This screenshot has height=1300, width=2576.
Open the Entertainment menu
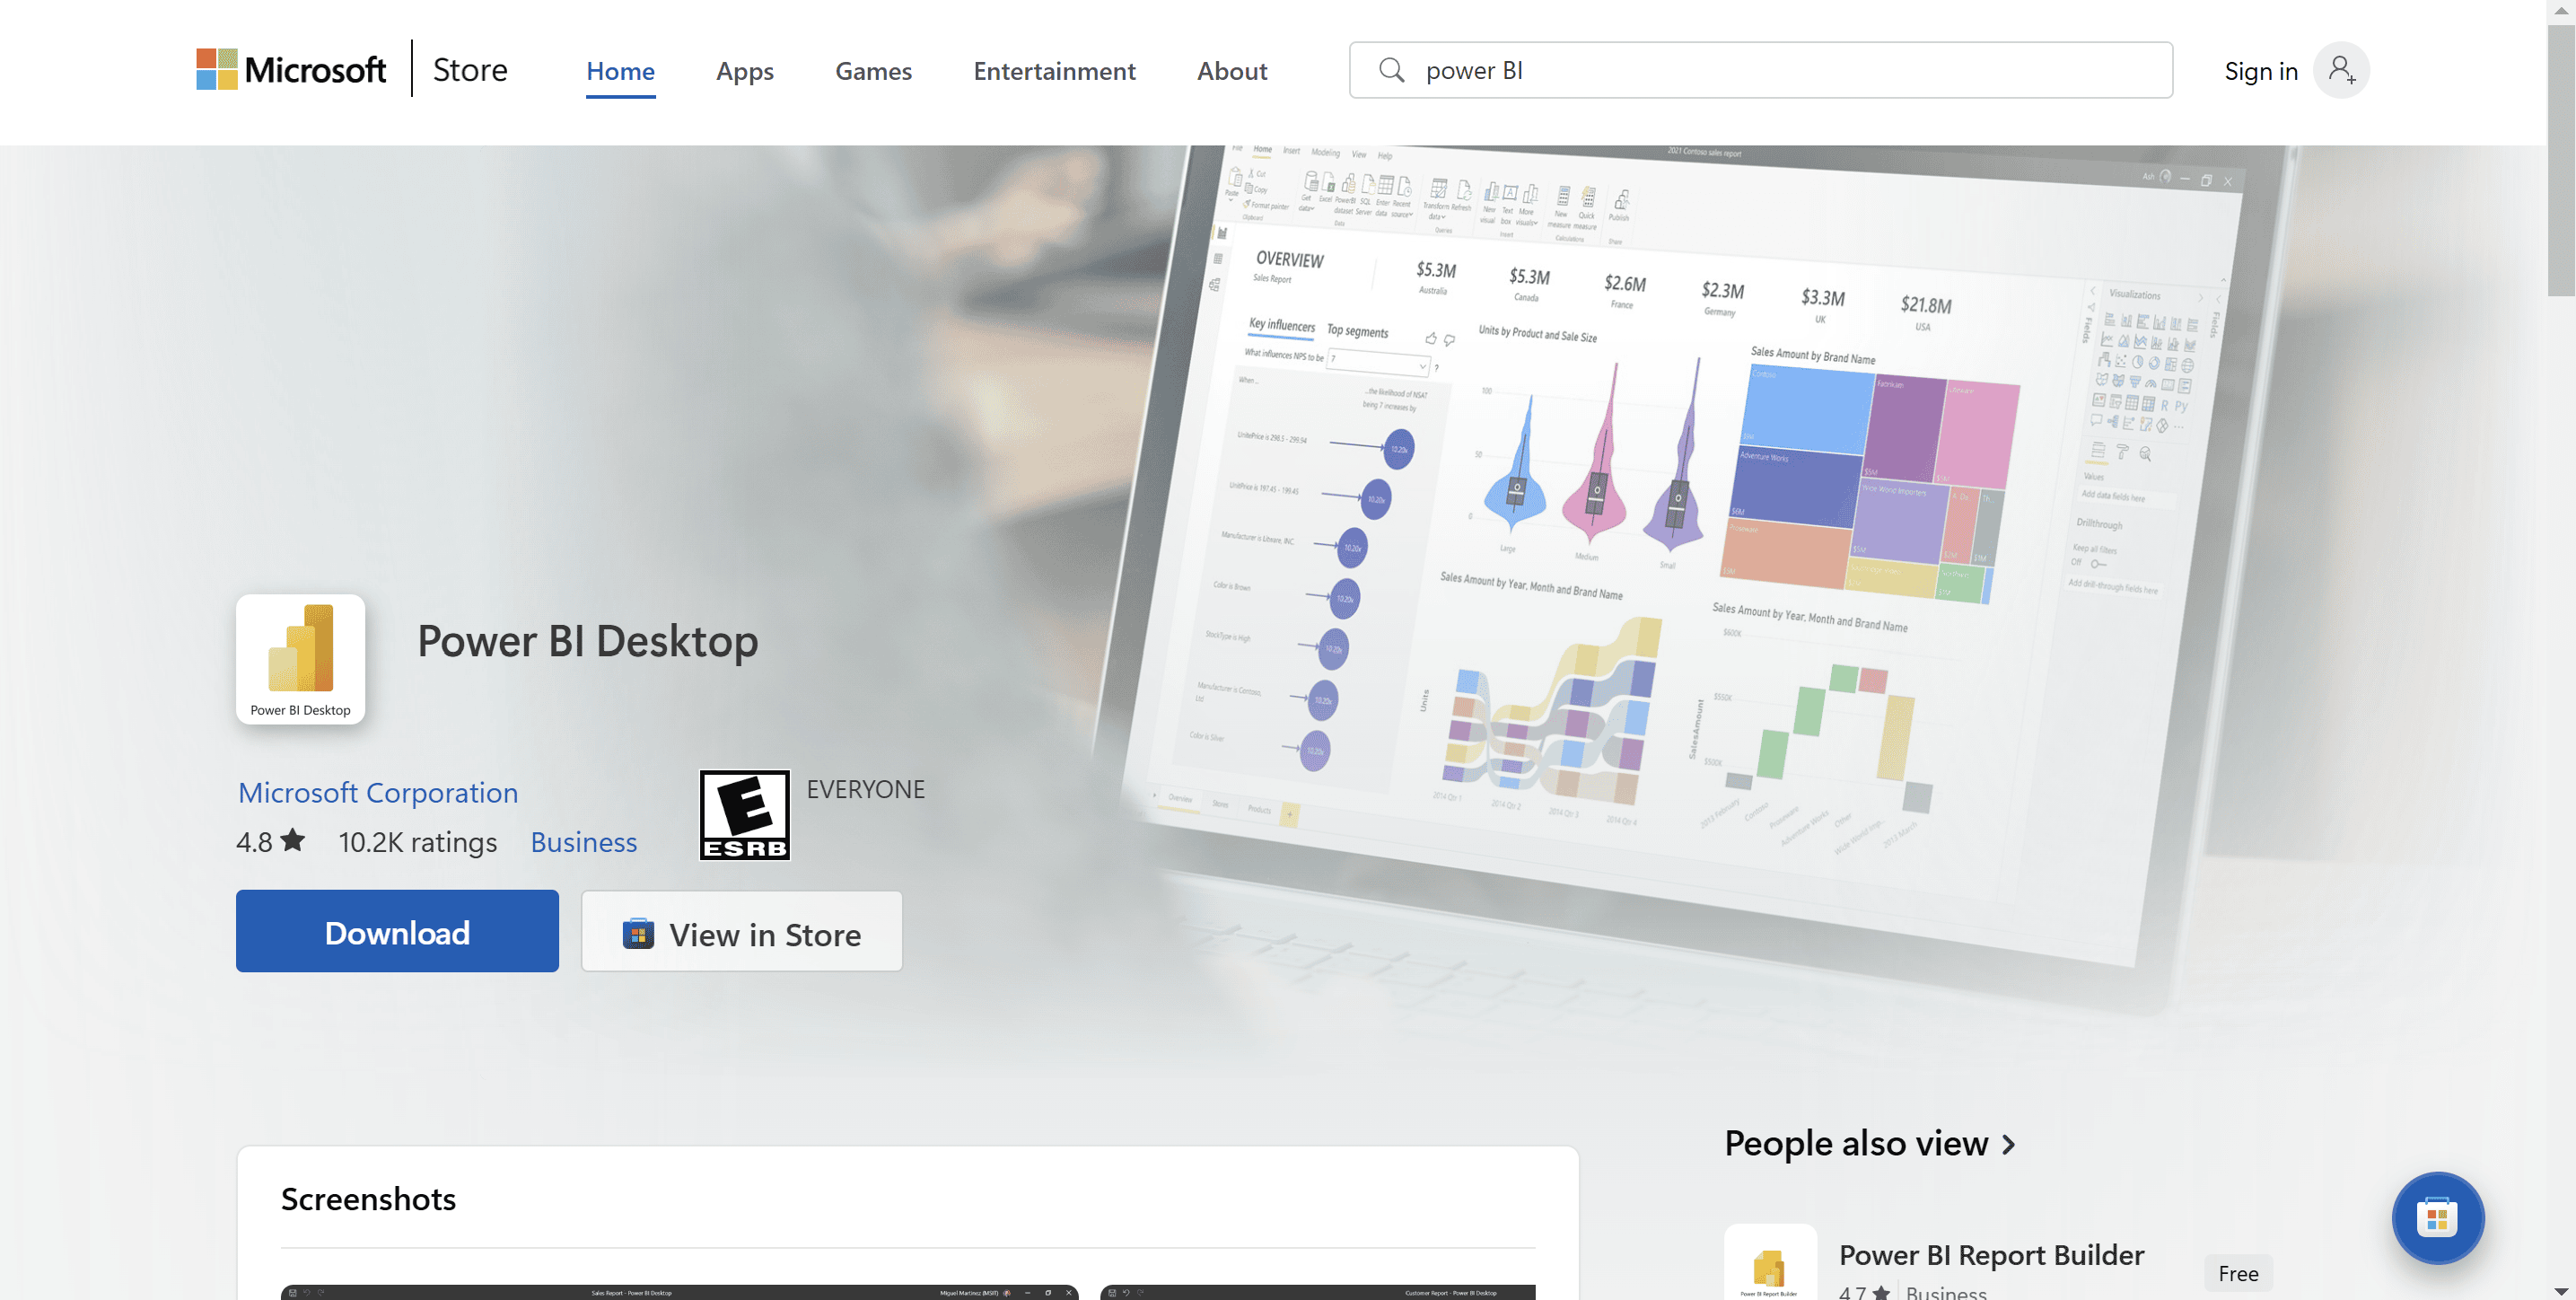click(x=1054, y=71)
